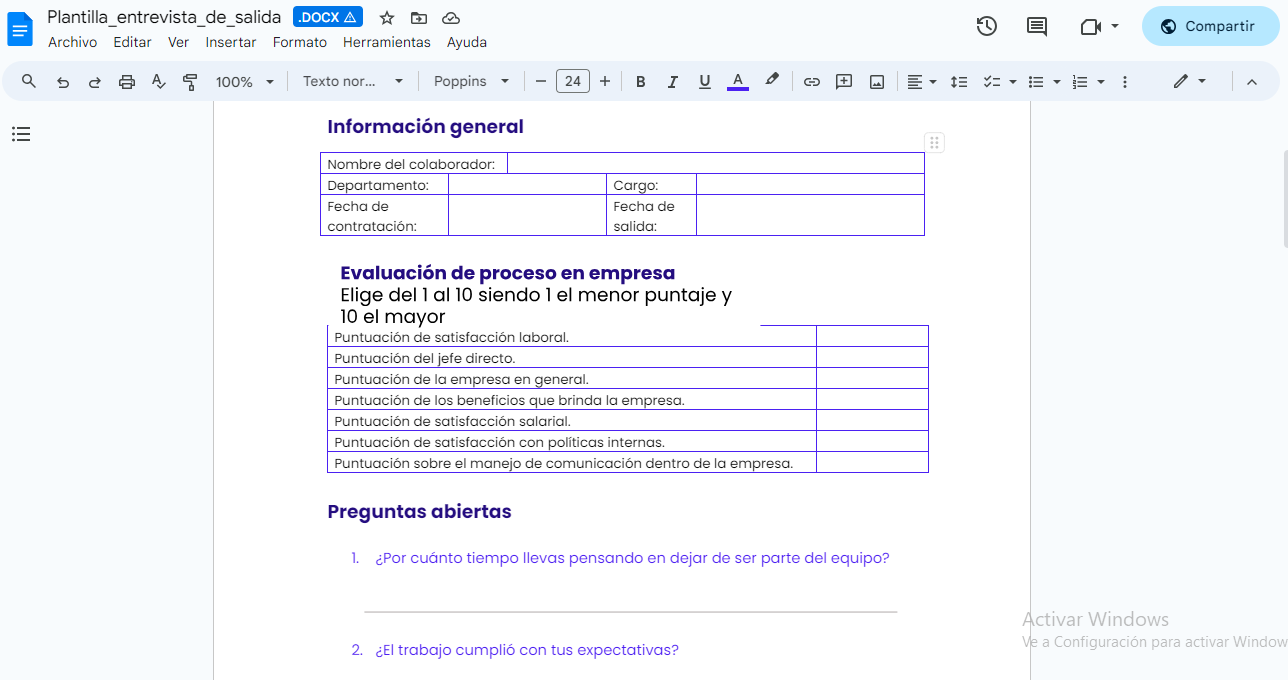
Task: Toggle underline formatting
Action: (704, 81)
